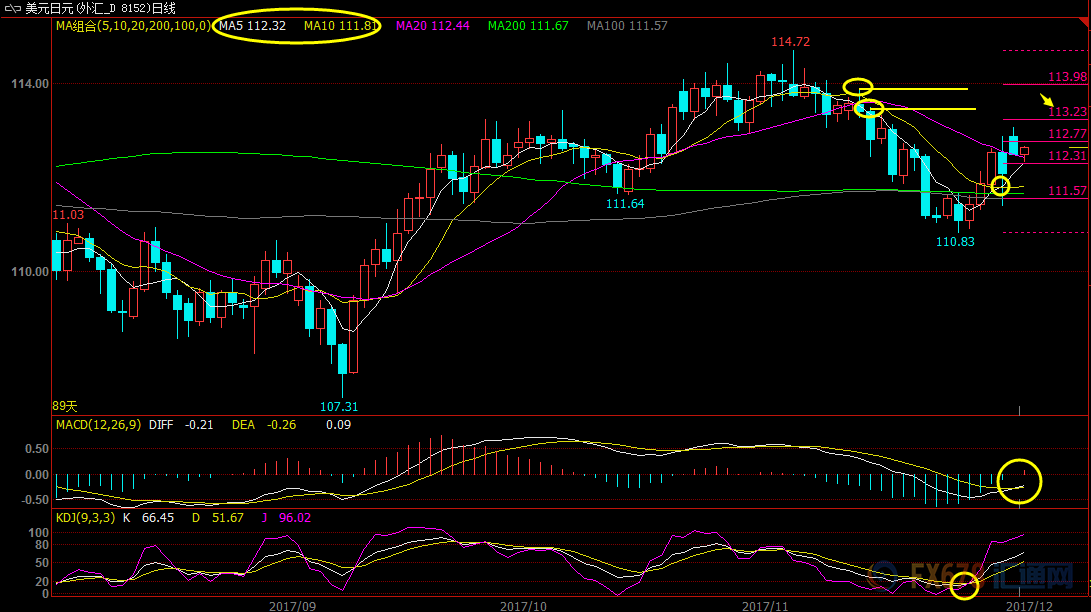1091x612 pixels.
Task: Click the green MA200 111.67 legend
Action: pos(528,26)
